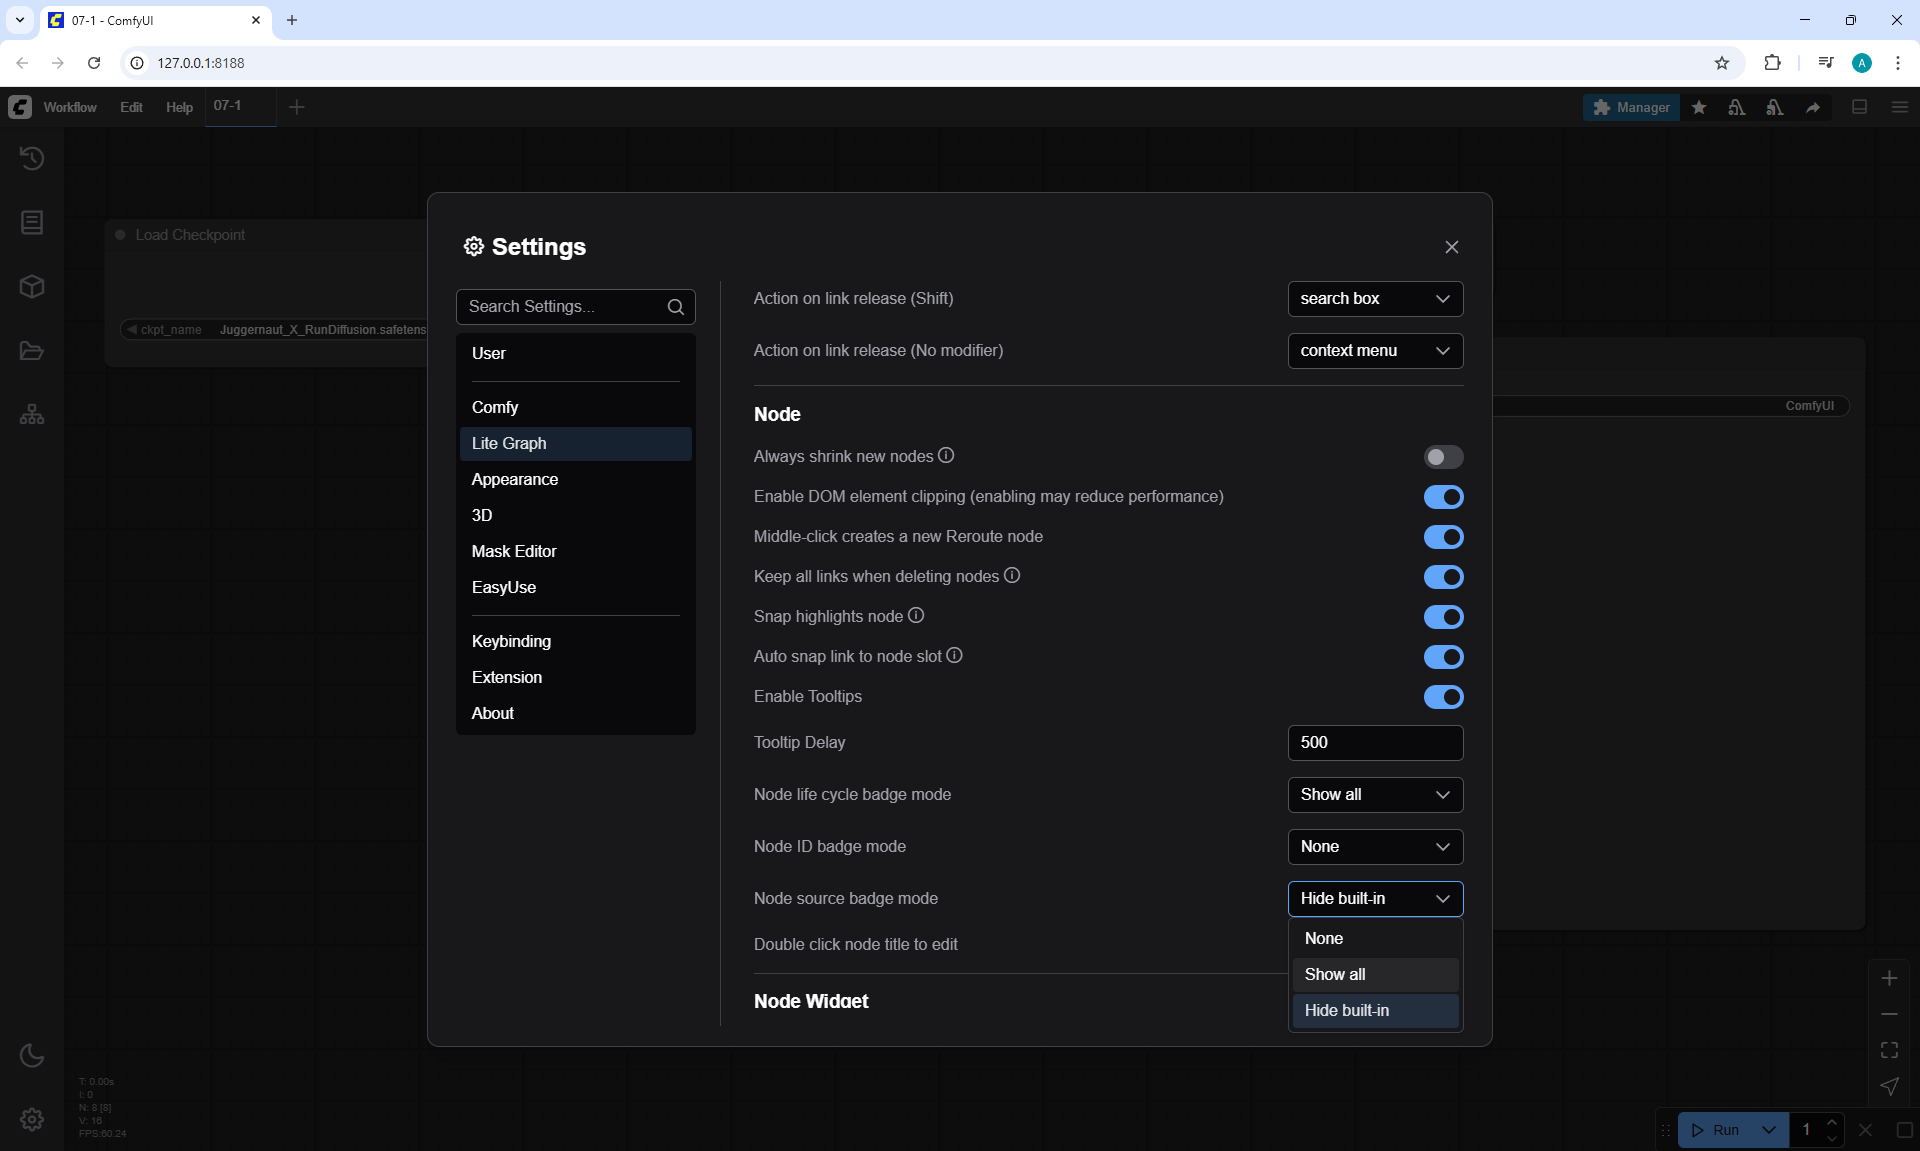
Task: Expand Node ID badge mode dropdown
Action: [1375, 847]
